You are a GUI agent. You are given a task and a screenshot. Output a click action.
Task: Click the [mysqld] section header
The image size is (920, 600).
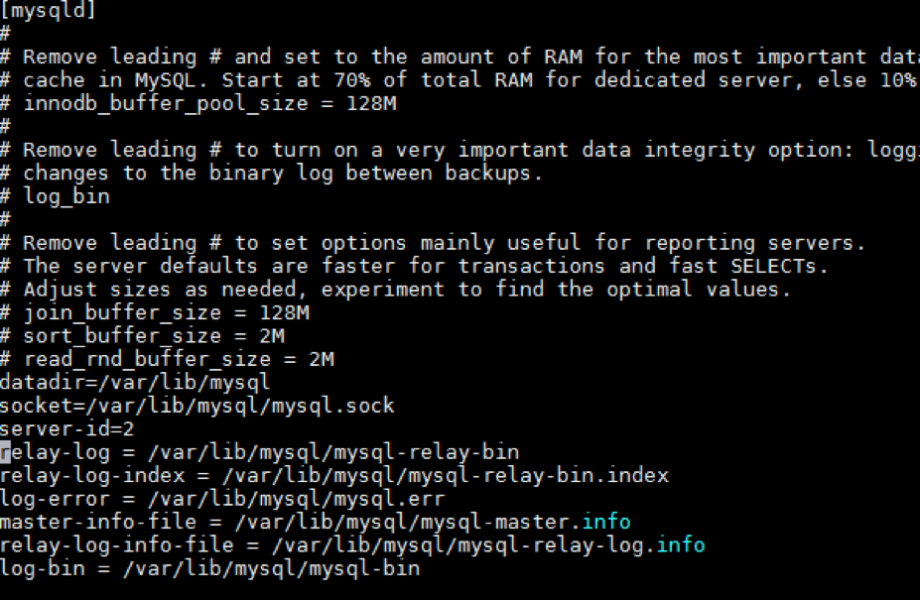tap(48, 11)
